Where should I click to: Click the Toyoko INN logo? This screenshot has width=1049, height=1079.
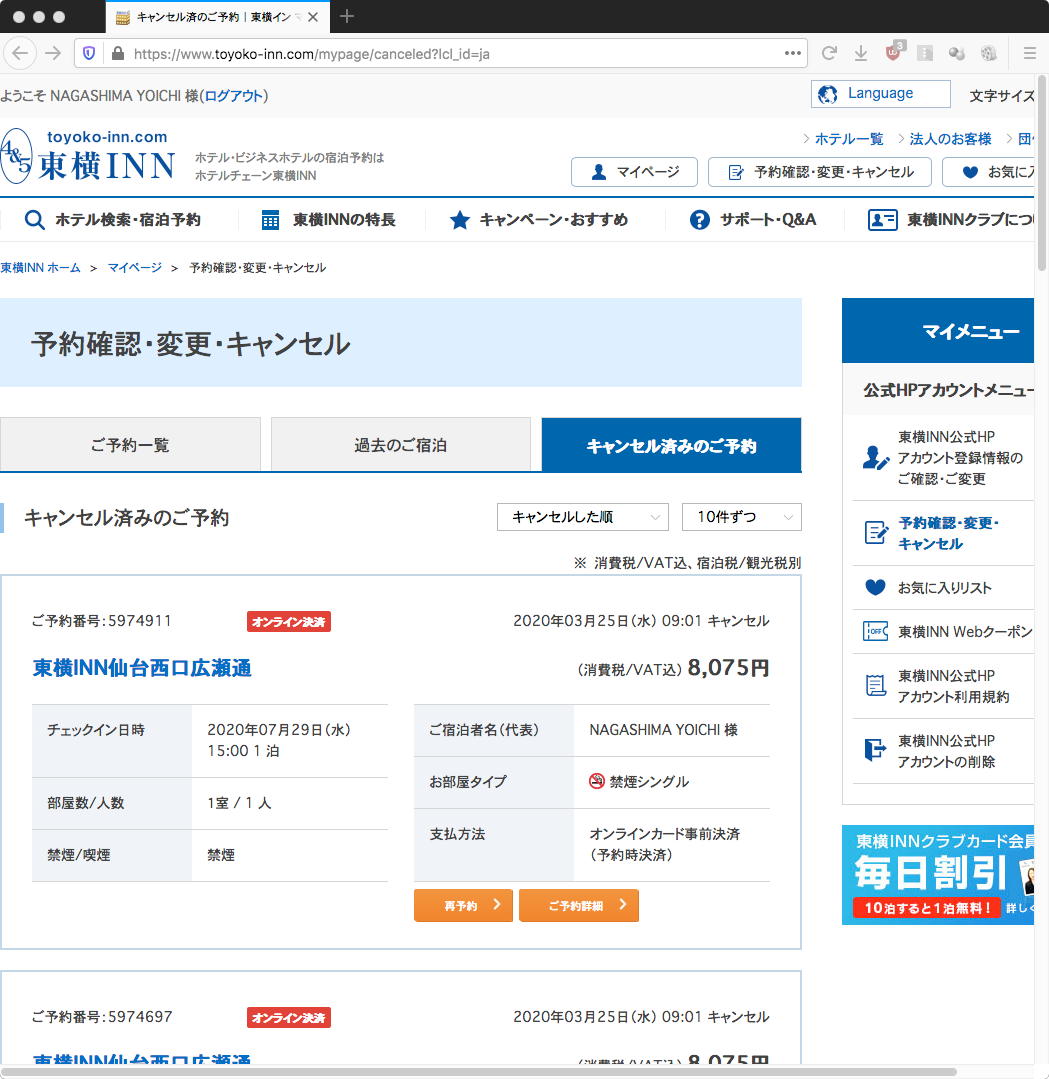(x=88, y=156)
